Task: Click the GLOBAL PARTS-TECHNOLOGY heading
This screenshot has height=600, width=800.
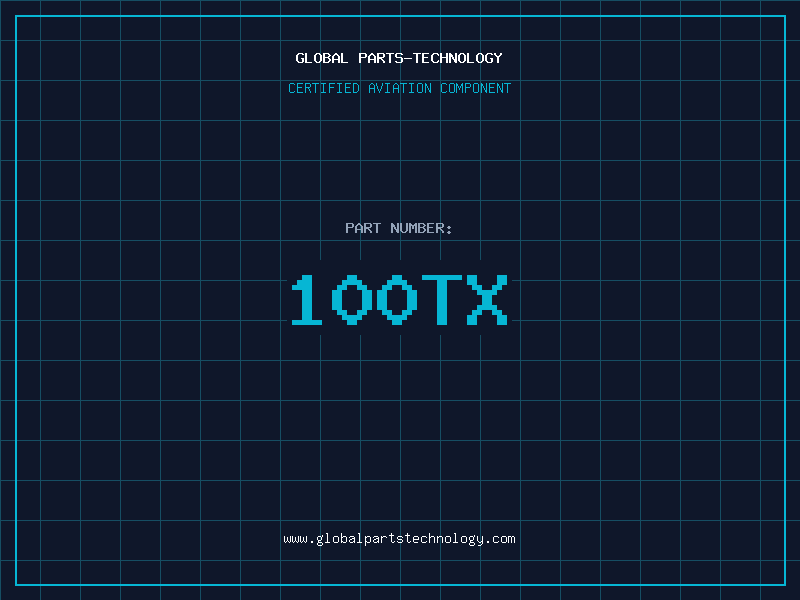Action: tap(399, 58)
